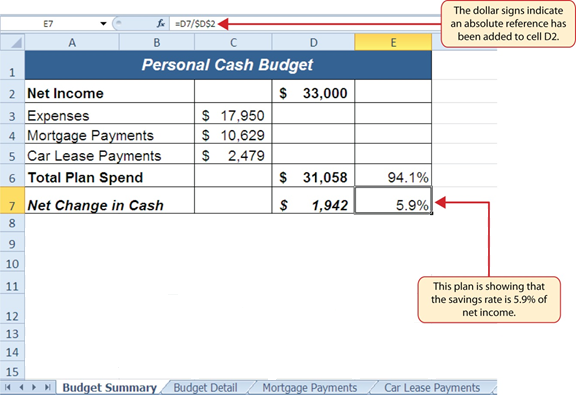Select column C header
The width and height of the screenshot is (584, 395).
pyautogui.click(x=233, y=42)
